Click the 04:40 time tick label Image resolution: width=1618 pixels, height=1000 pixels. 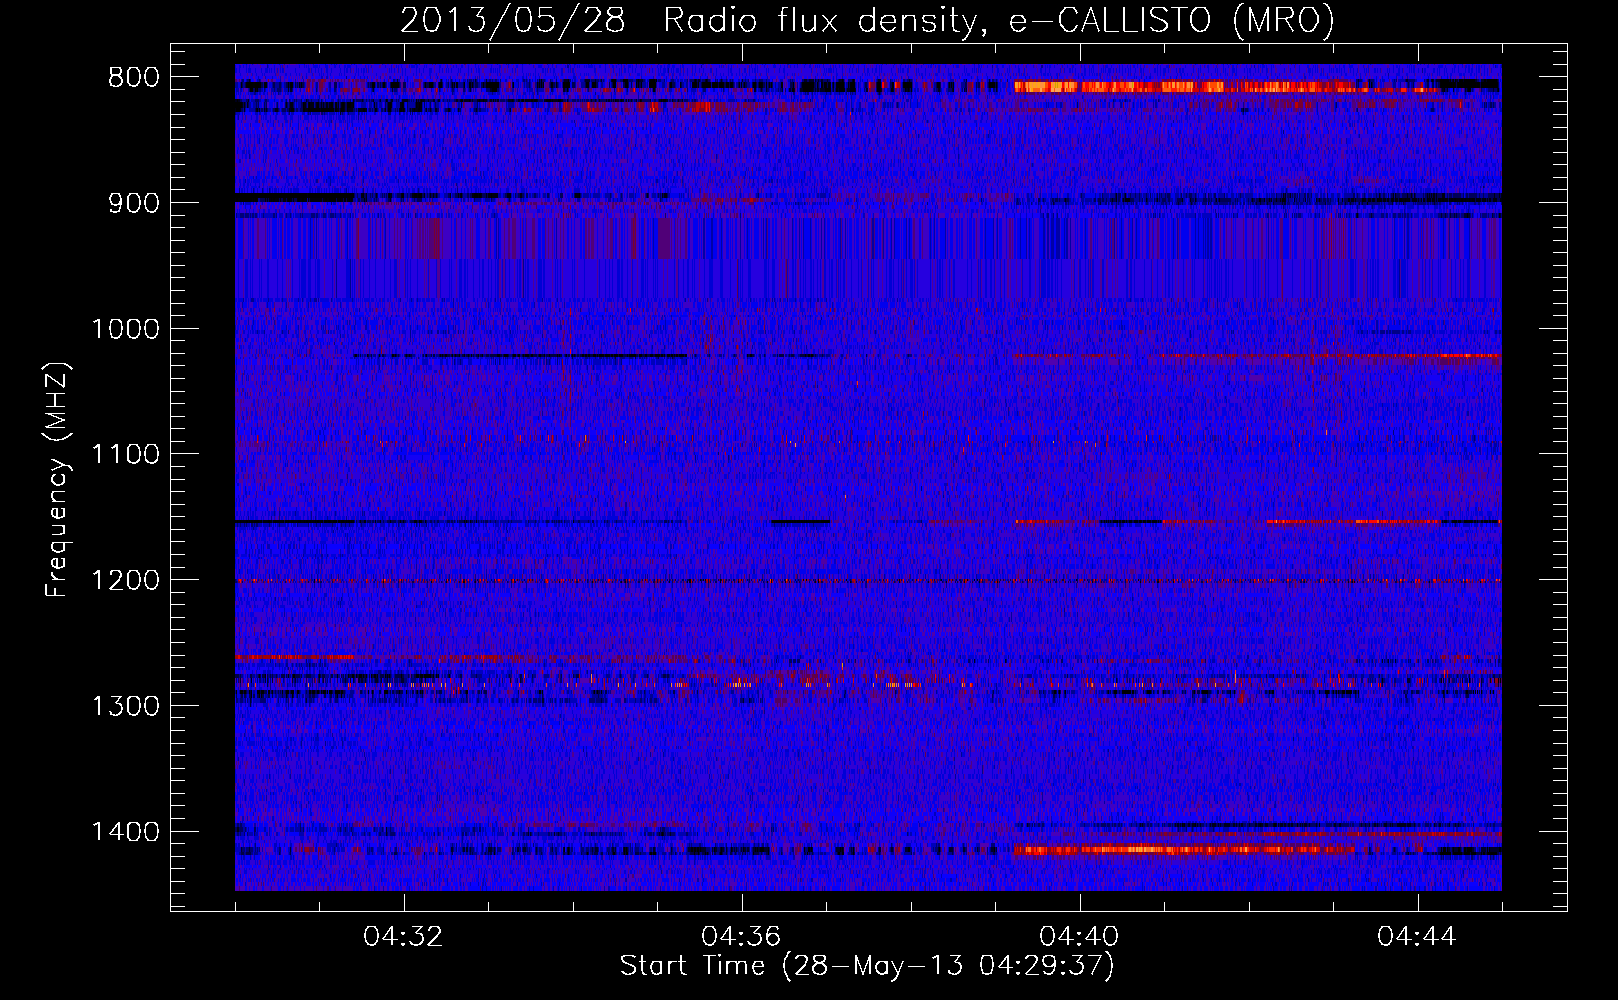coord(1080,936)
